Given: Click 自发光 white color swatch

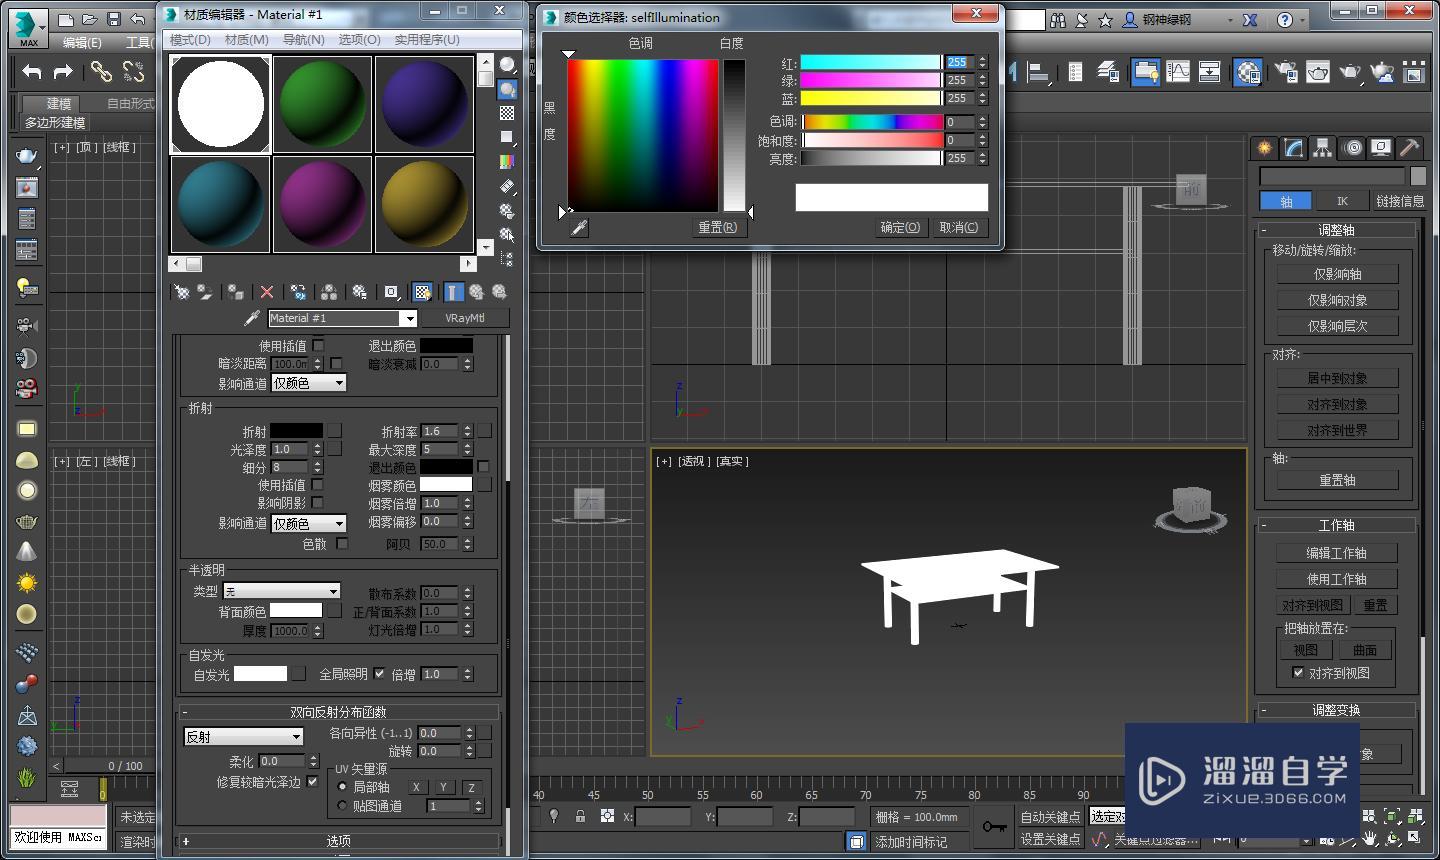Looking at the screenshot, I should click(260, 674).
